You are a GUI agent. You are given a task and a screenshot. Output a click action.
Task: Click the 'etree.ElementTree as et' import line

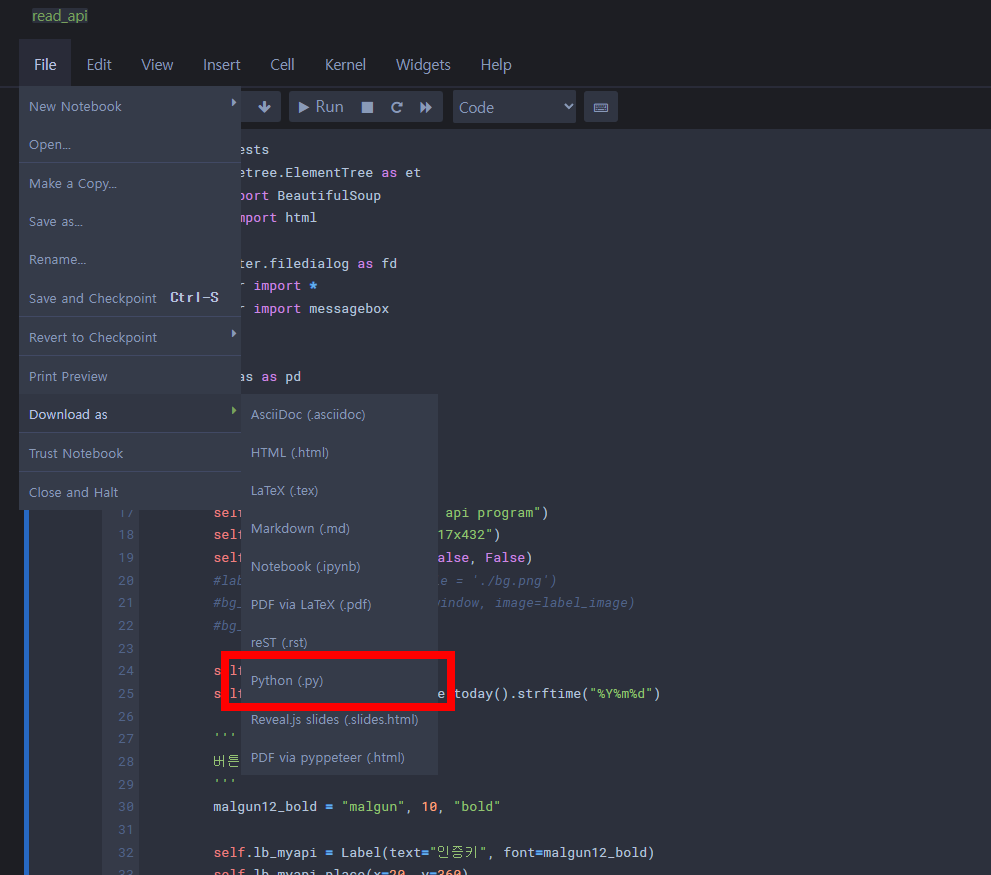(x=331, y=173)
